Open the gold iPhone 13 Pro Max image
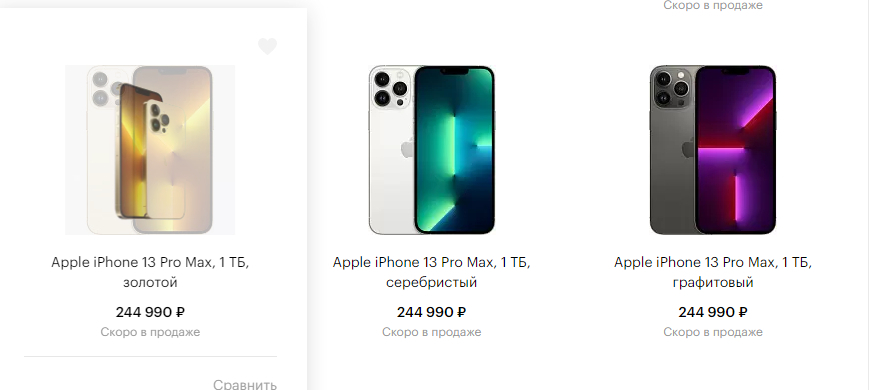Screen dimensions: 885x390 (150, 150)
